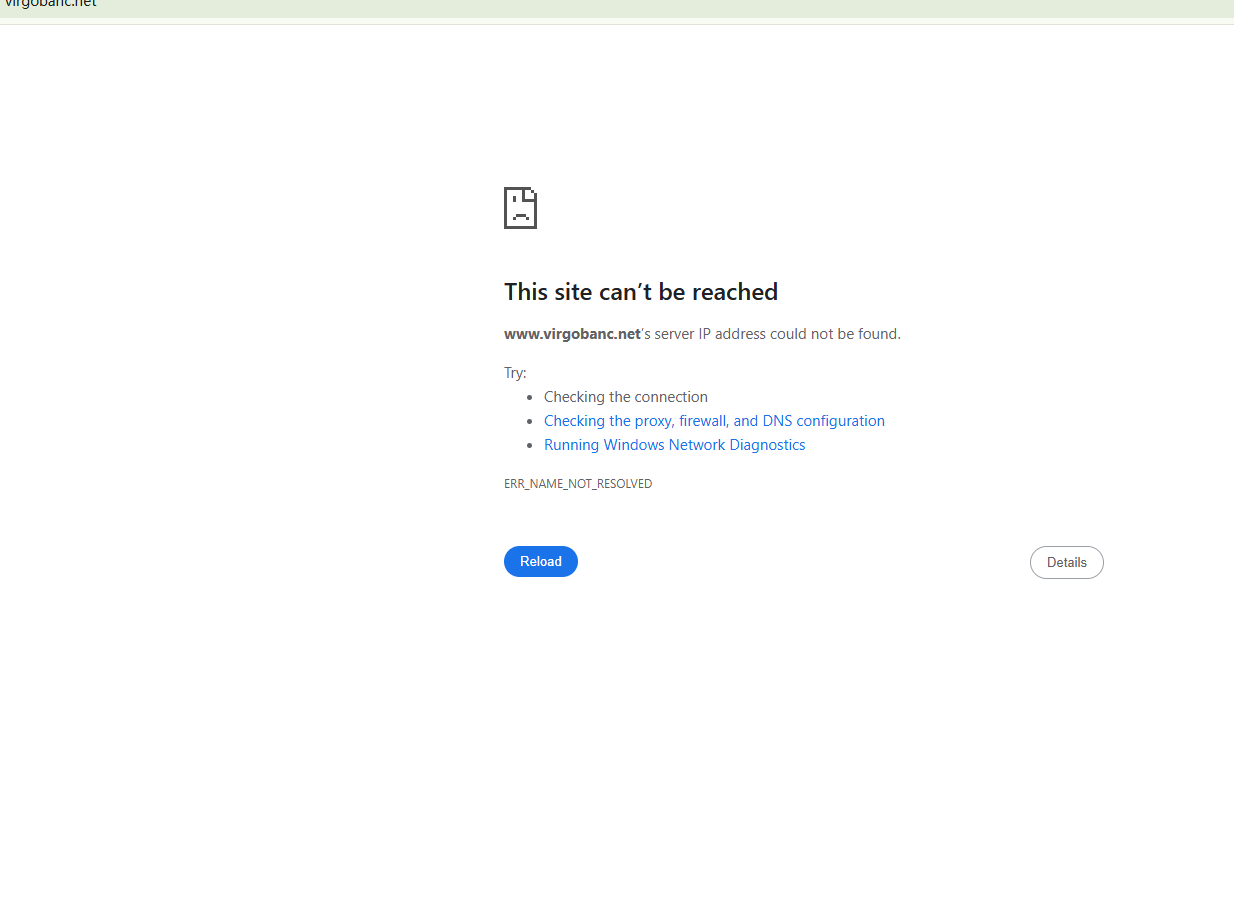Viewport: 1234px width, 910px height.
Task: Open proxy, firewall, and DNS configuration link
Action: point(714,421)
